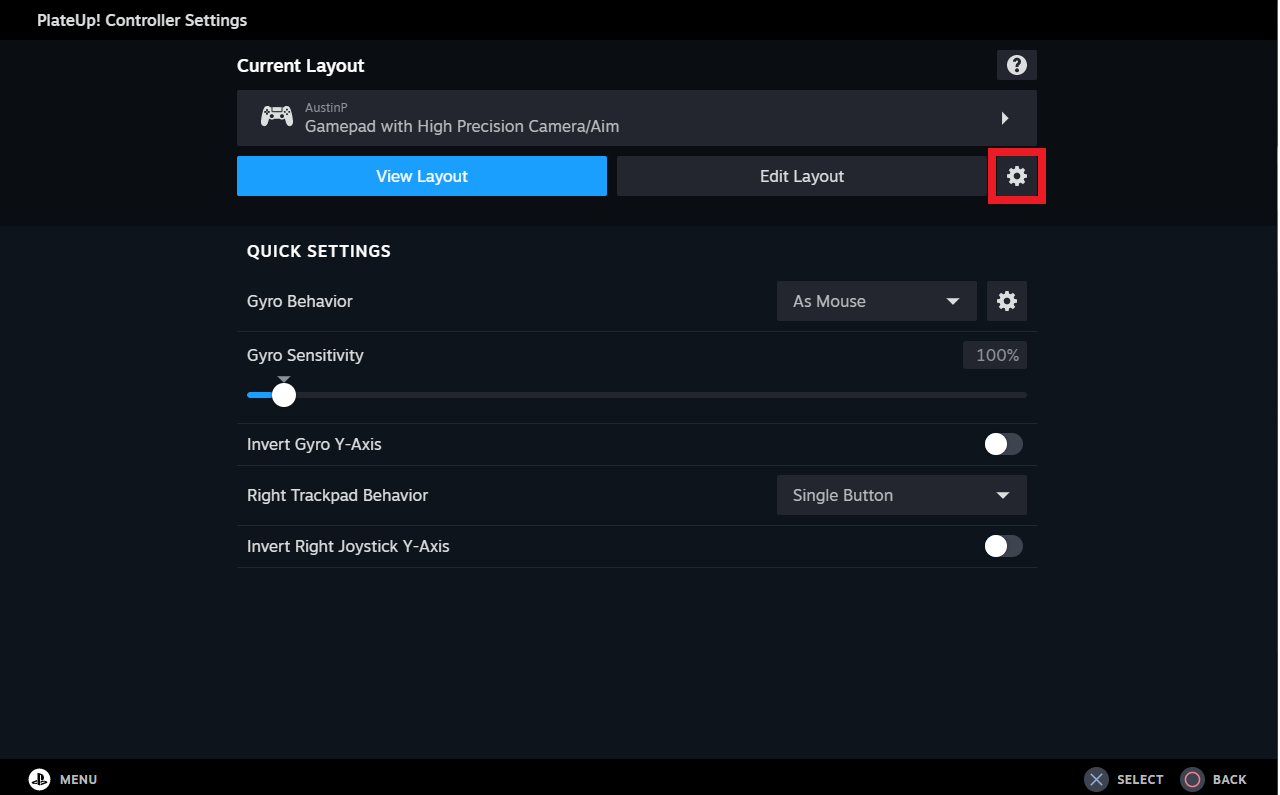Click the MENU label in footer
Screen dimensions: 1280x795
point(79,780)
